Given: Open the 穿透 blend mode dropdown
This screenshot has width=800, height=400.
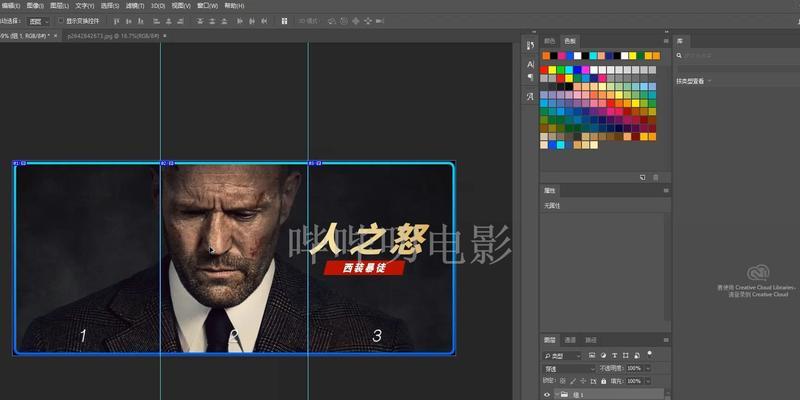Looking at the screenshot, I should pos(569,368).
